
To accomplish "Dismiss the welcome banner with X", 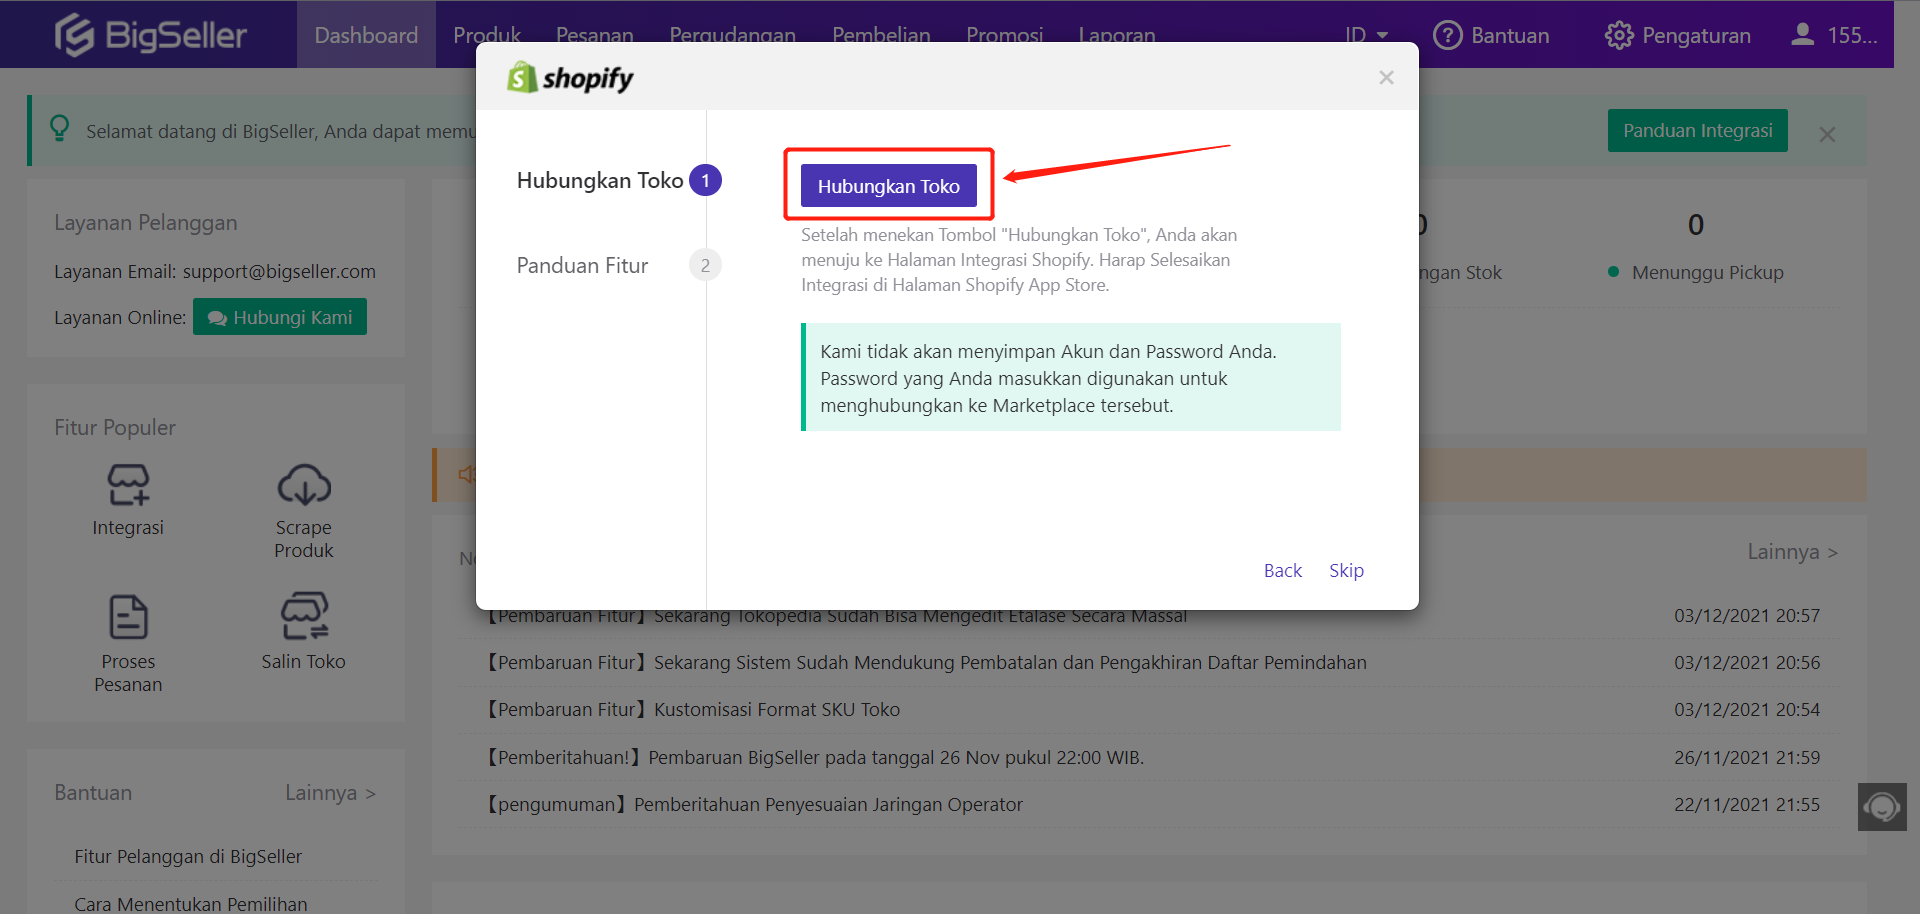I will (1827, 134).
